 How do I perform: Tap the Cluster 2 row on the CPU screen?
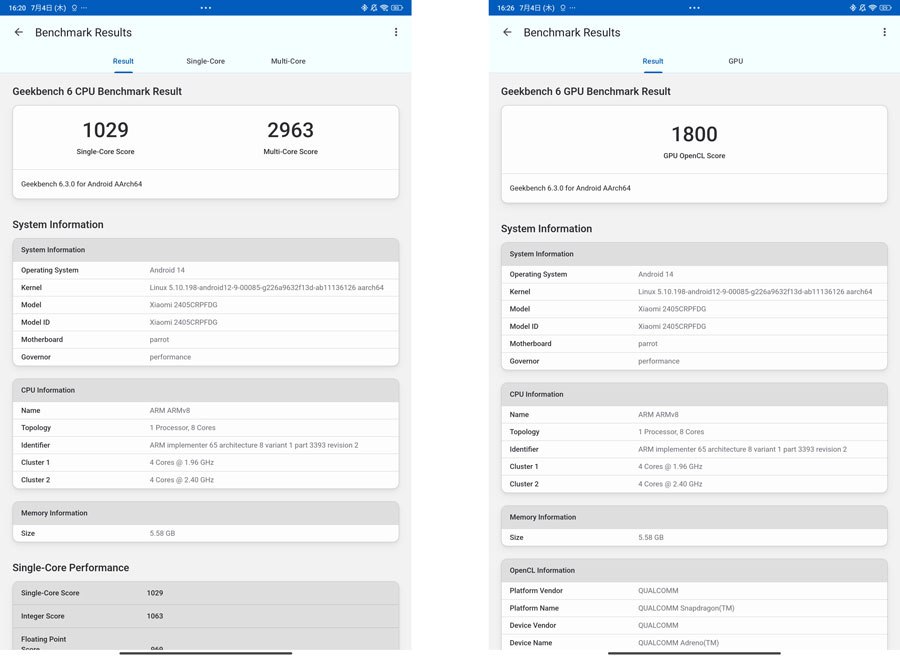(x=205, y=480)
